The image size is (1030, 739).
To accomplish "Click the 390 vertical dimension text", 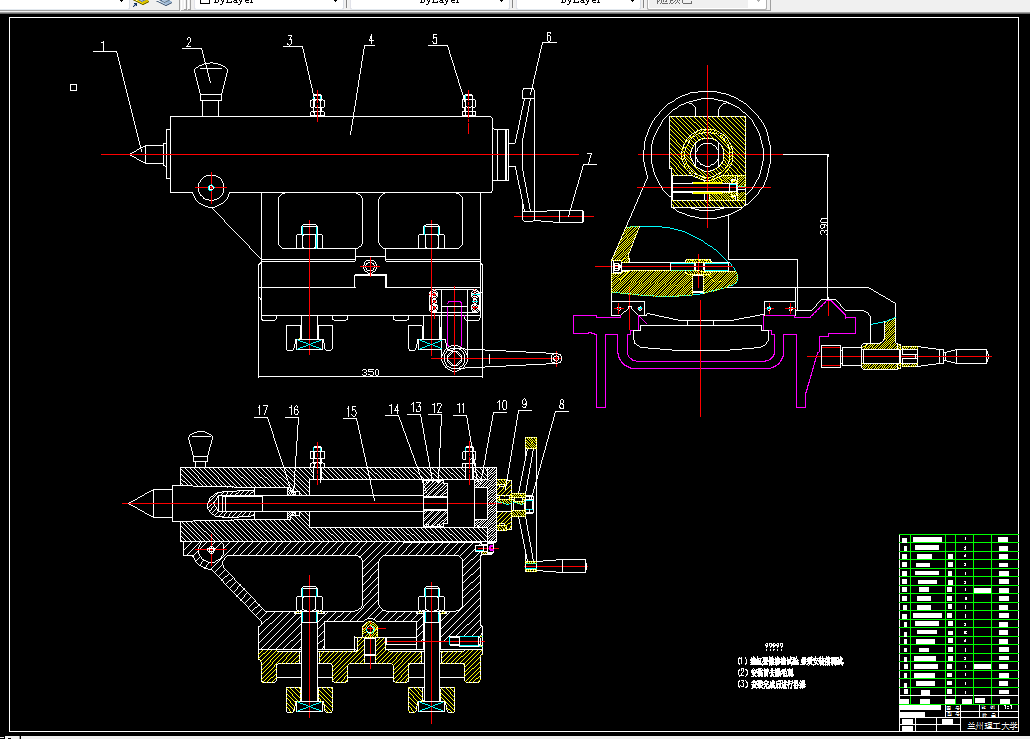I will pyautogui.click(x=824, y=226).
